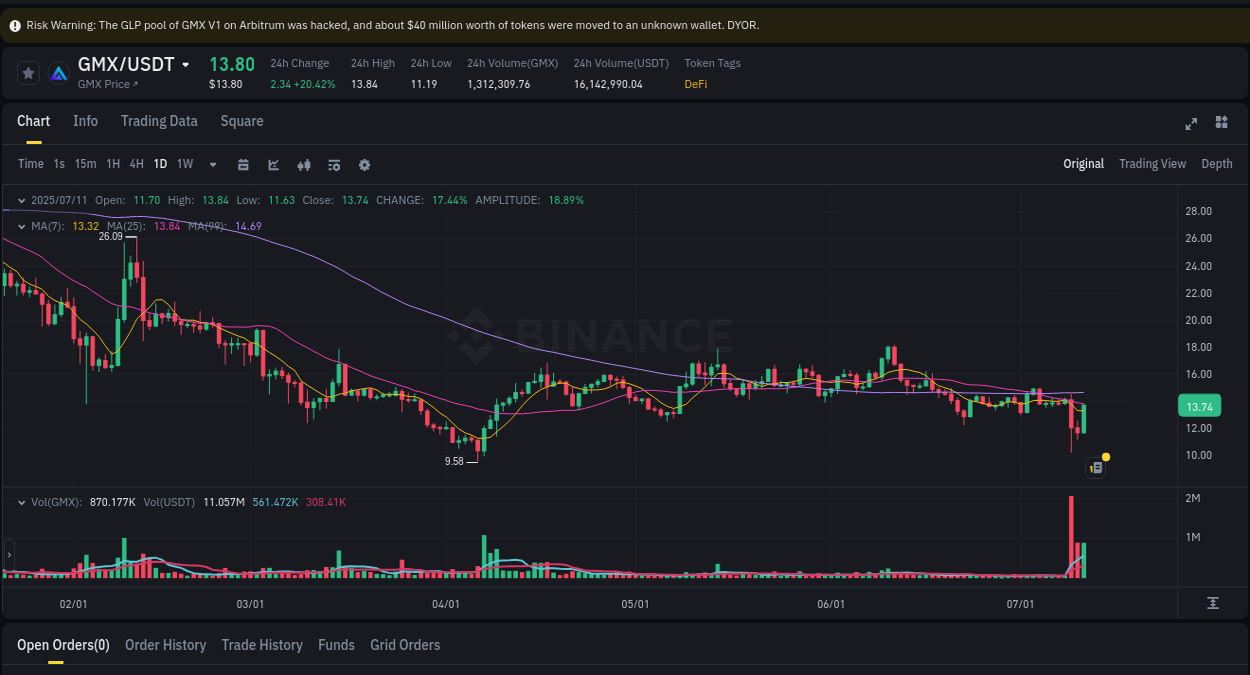Open the chart display options icon
The height and width of the screenshot is (675, 1250).
pyautogui.click(x=333, y=164)
